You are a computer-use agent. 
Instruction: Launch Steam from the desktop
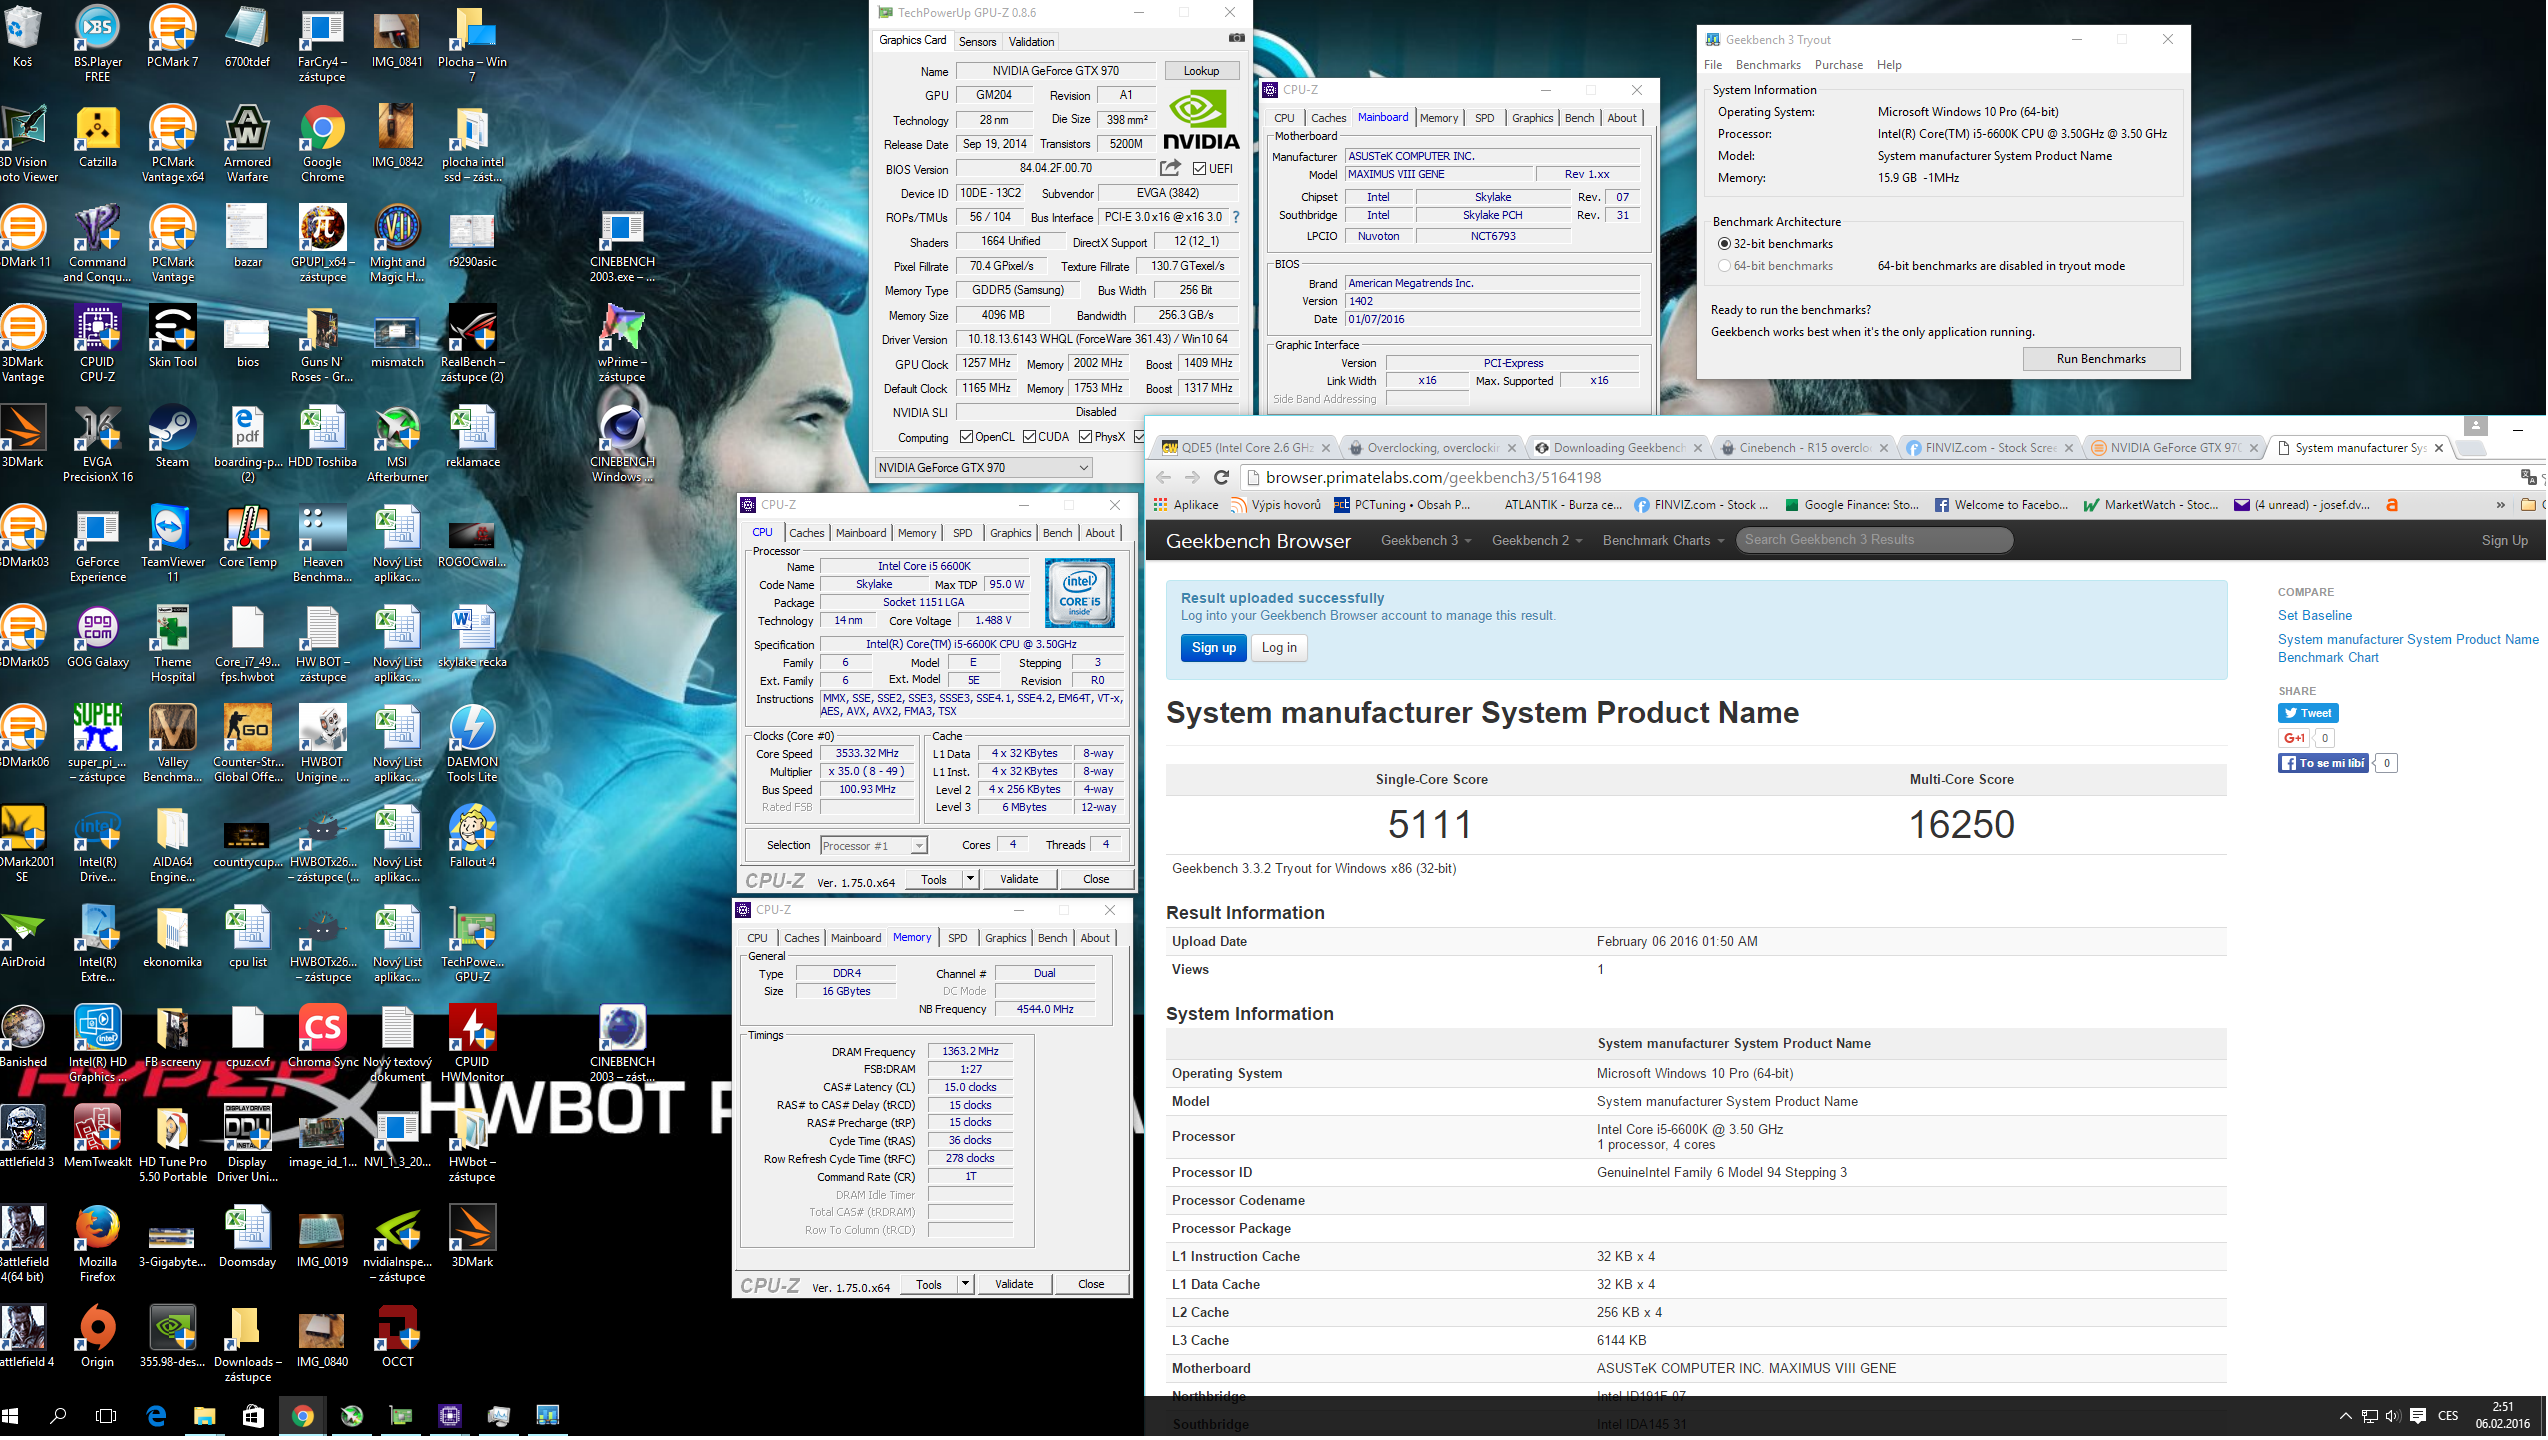pyautogui.click(x=172, y=438)
